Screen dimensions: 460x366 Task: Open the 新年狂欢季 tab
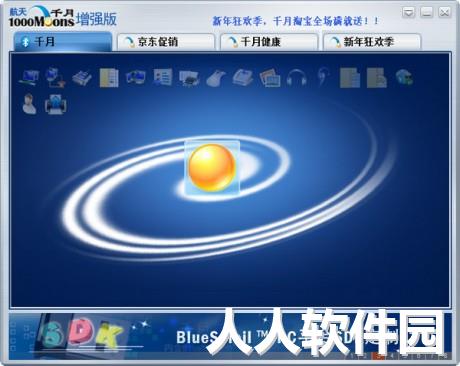tap(372, 42)
